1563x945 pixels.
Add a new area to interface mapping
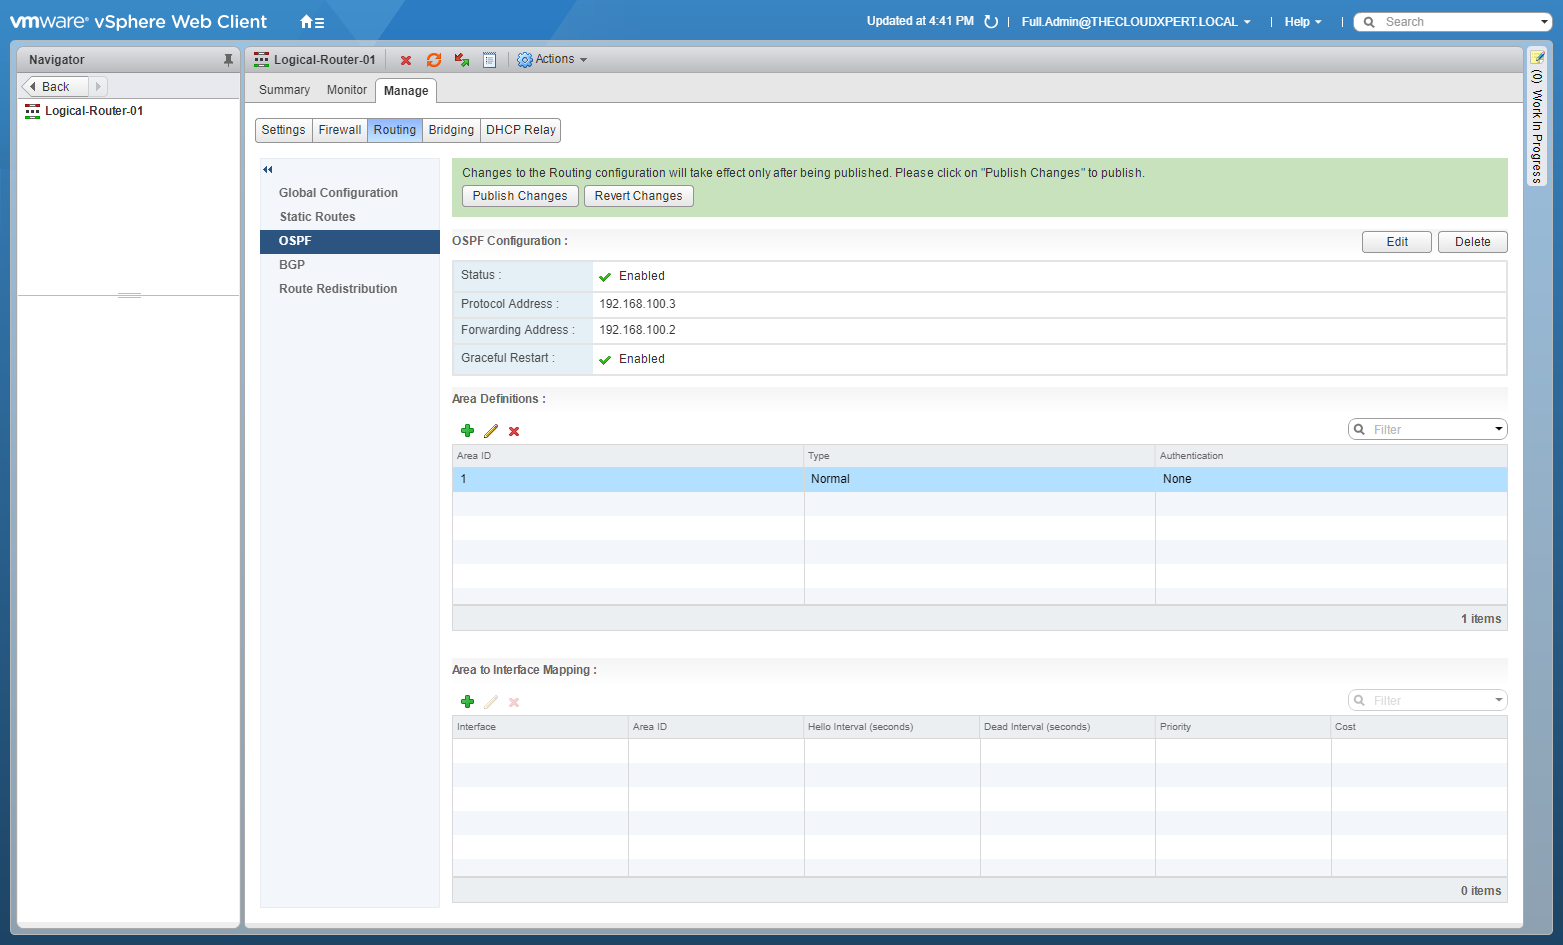point(467,702)
